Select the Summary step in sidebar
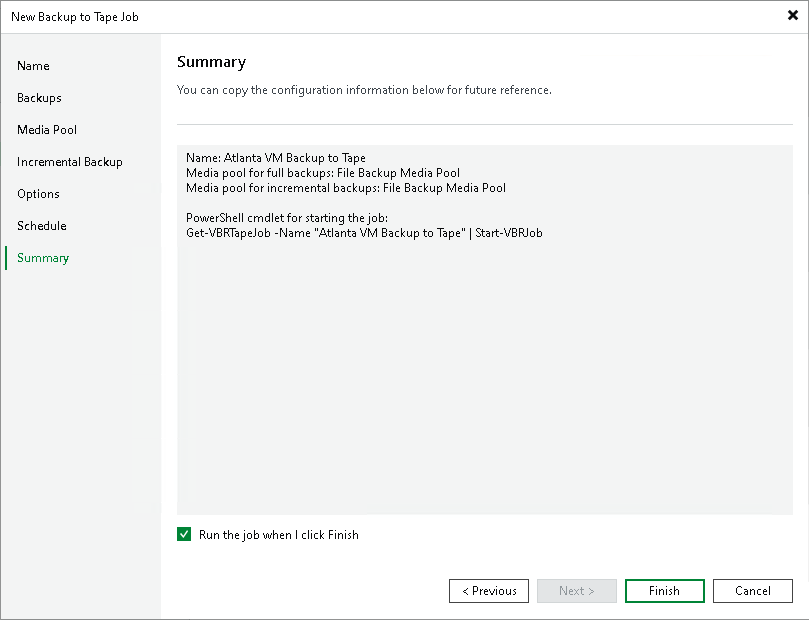 (x=43, y=258)
